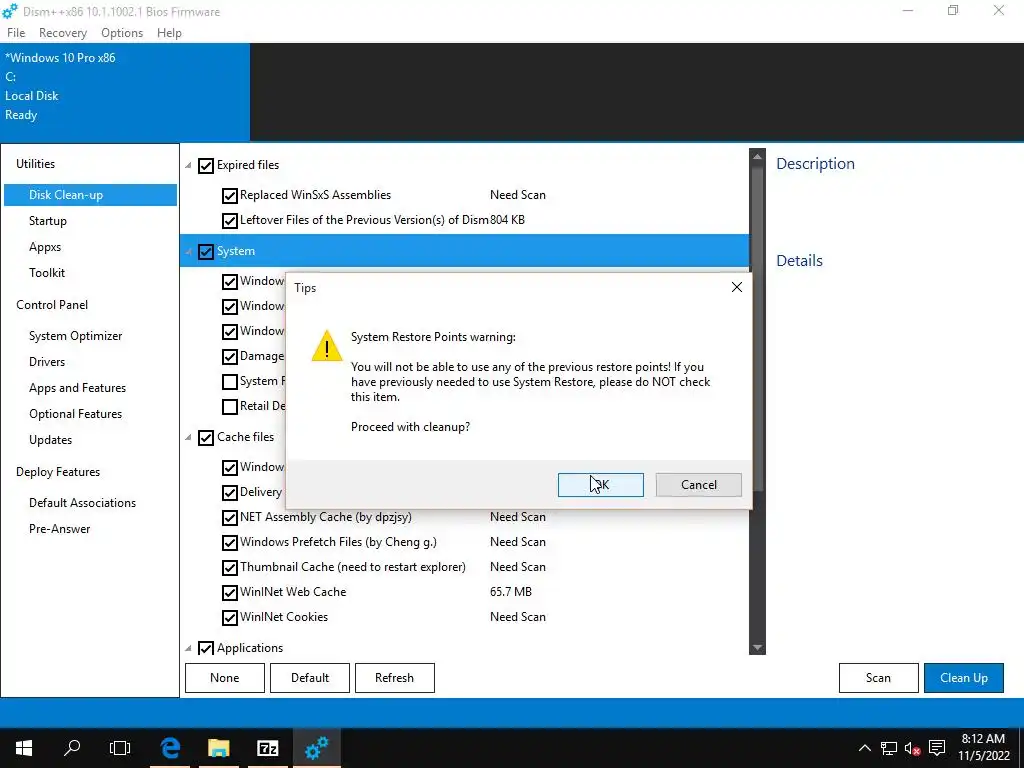1024x768 pixels.
Task: Collapse the System group arrow
Action: [188, 251]
